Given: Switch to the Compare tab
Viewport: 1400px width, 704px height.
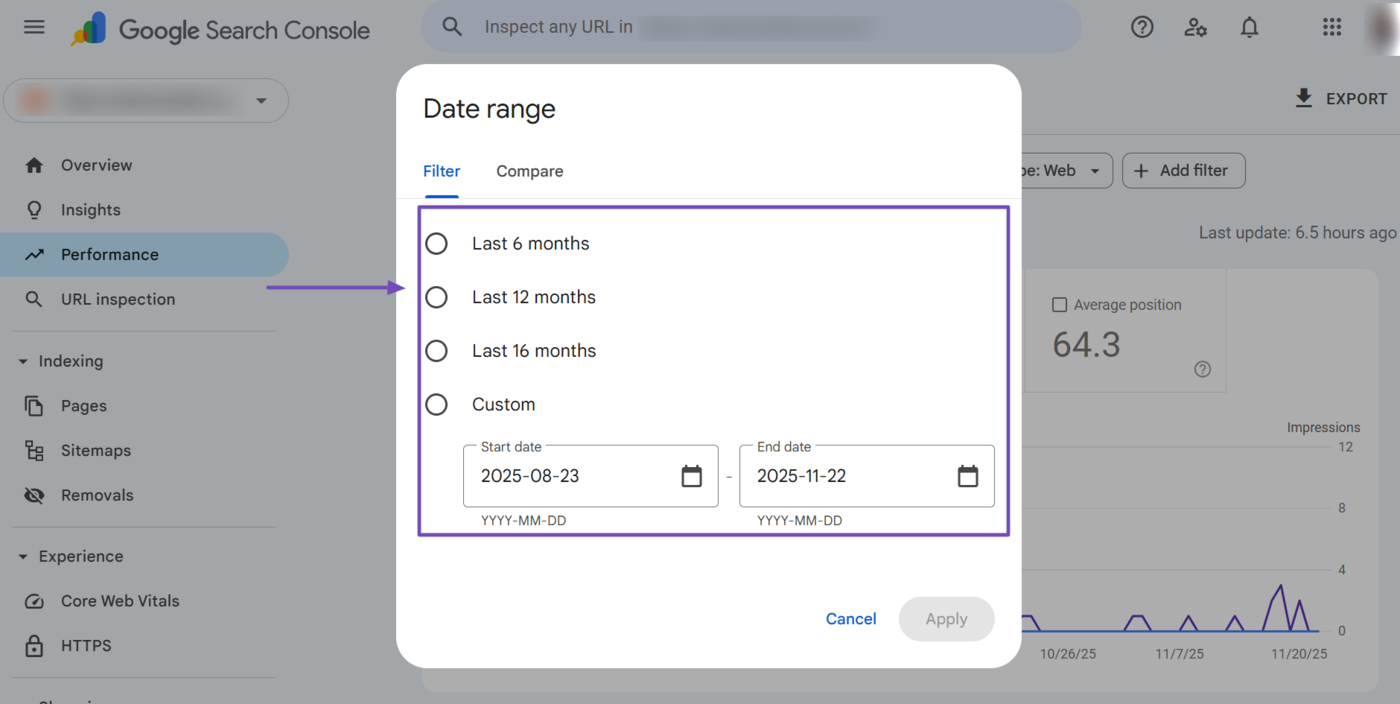Looking at the screenshot, I should pyautogui.click(x=529, y=171).
